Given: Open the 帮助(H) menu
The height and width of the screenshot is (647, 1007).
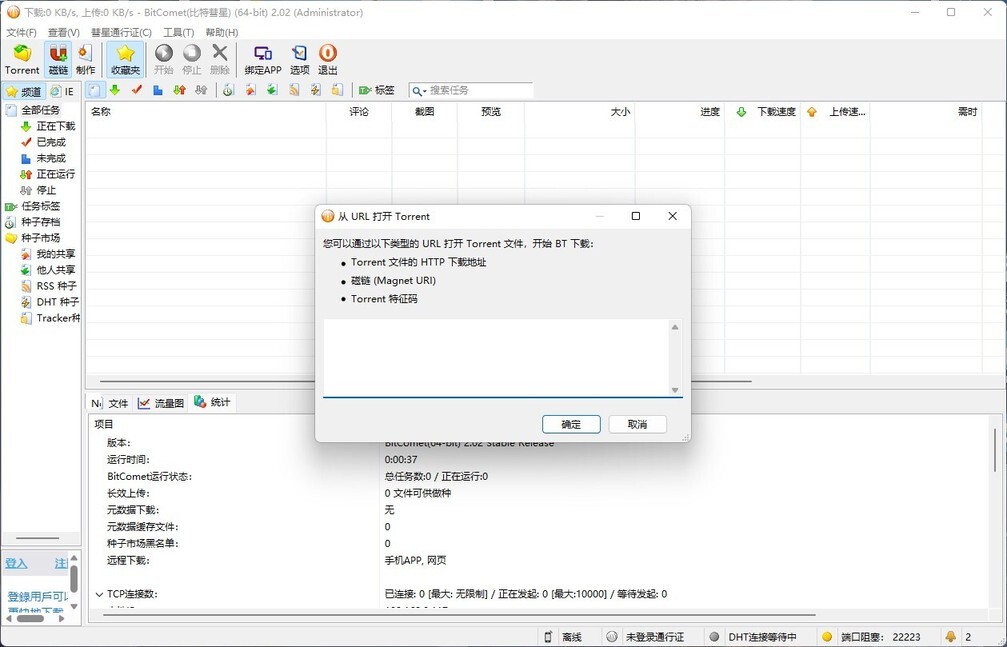Looking at the screenshot, I should tap(222, 32).
